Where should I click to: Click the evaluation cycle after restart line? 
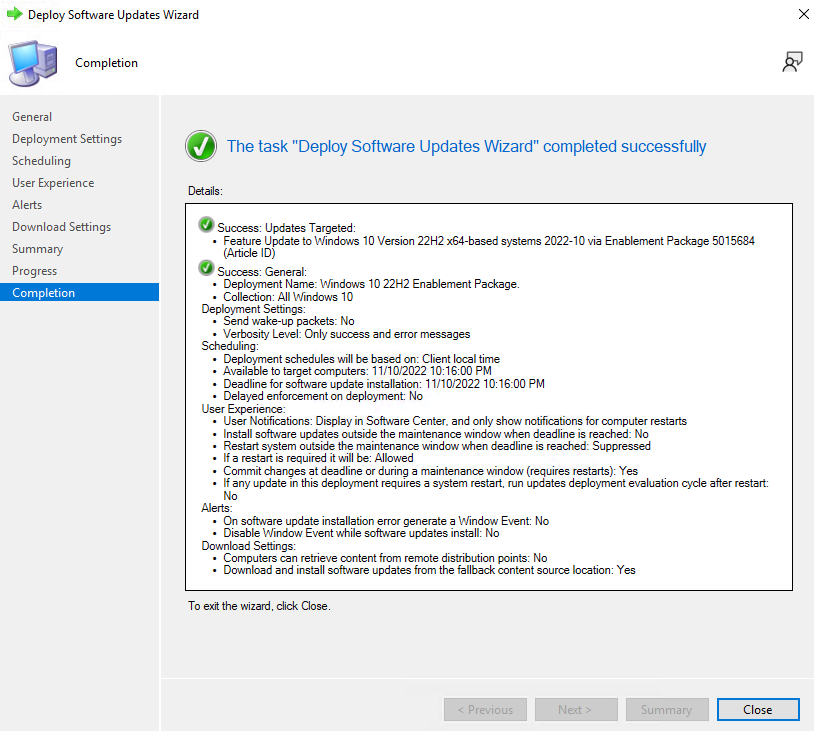[496, 489]
